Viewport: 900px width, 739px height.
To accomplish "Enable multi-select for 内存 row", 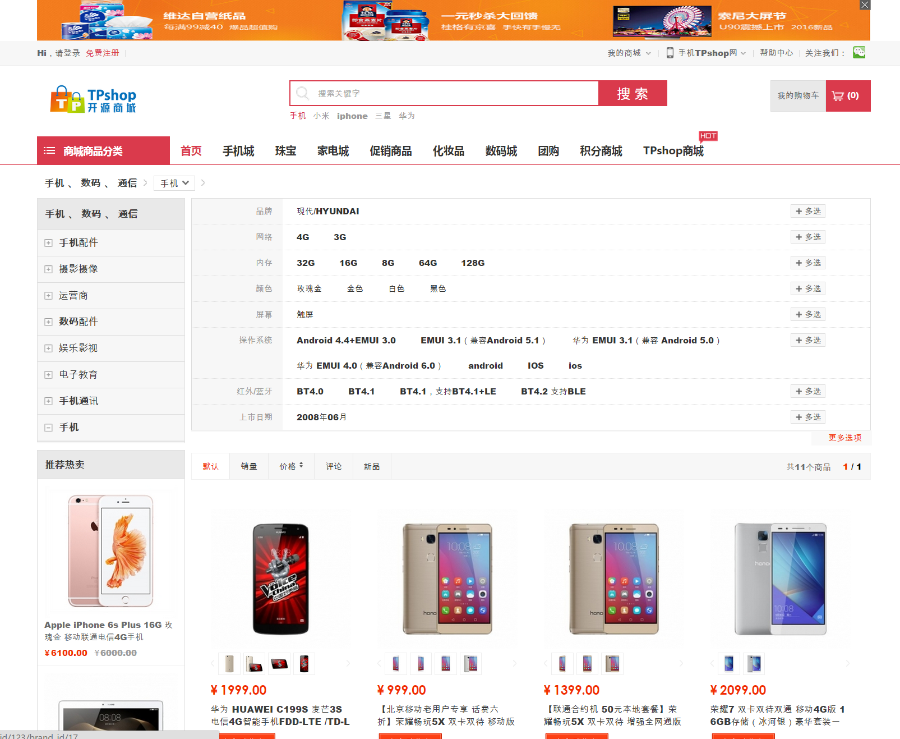I will tap(808, 263).
